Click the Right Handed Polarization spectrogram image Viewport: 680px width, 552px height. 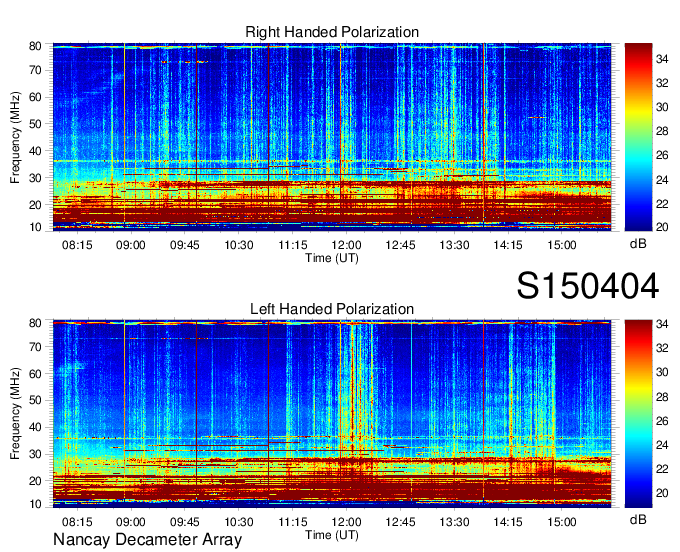tap(332, 137)
